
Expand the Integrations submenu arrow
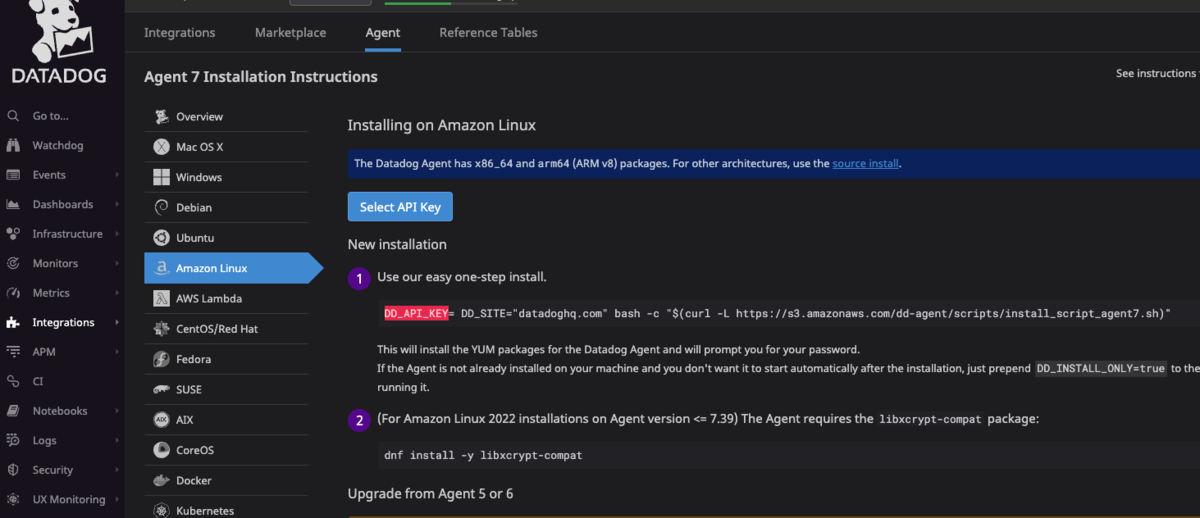click(x=117, y=323)
